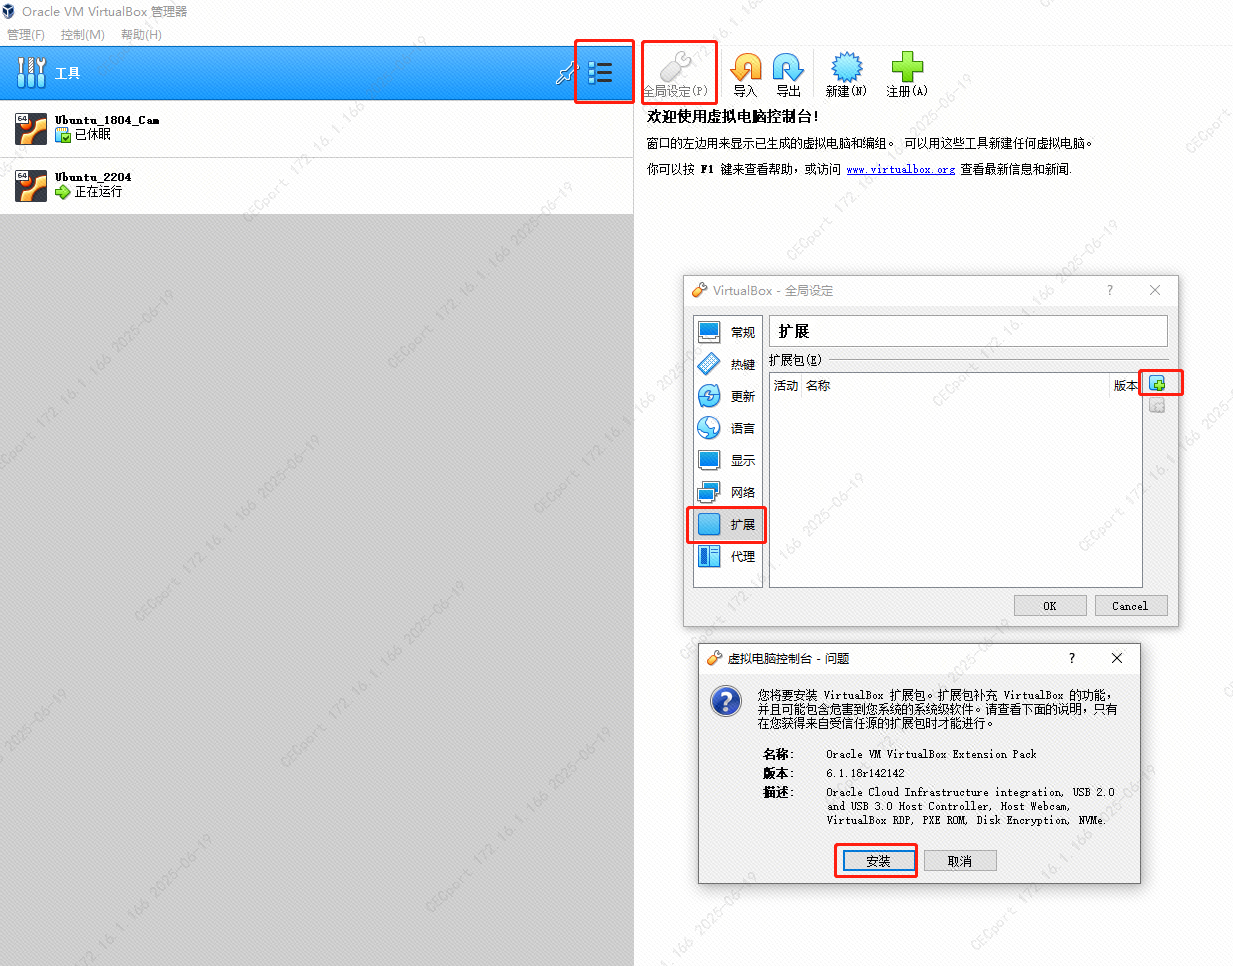This screenshot has height=966, width=1233.
Task: Select 扩展 category in settings
Action: tap(727, 524)
